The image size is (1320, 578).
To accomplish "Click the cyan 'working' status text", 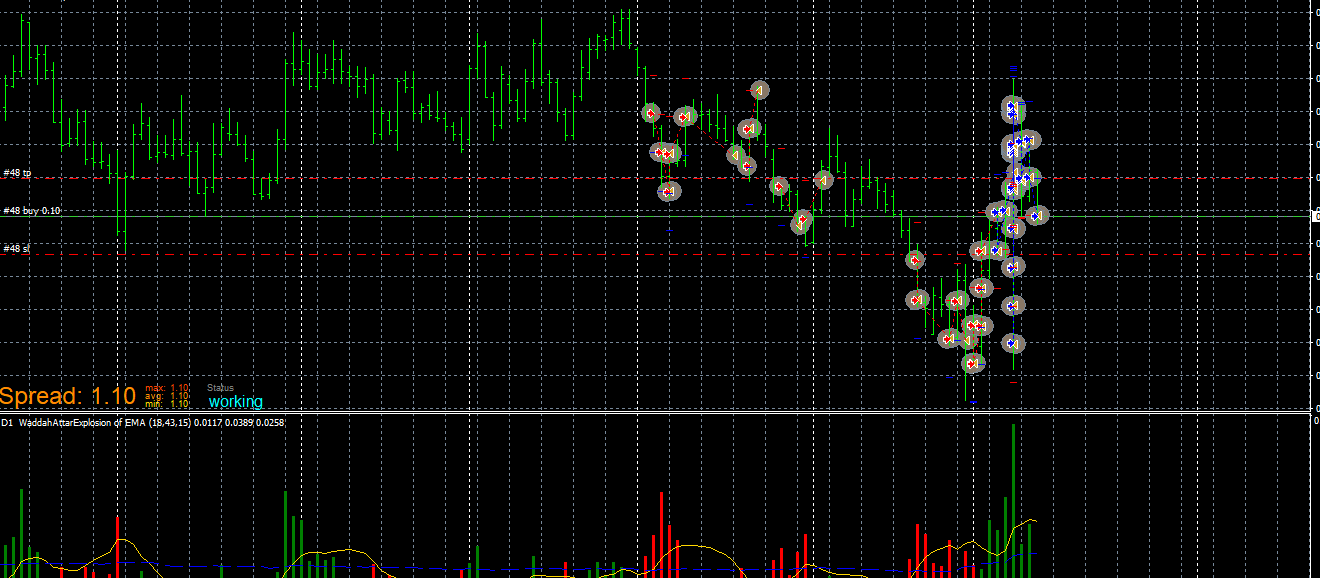I will click(236, 402).
